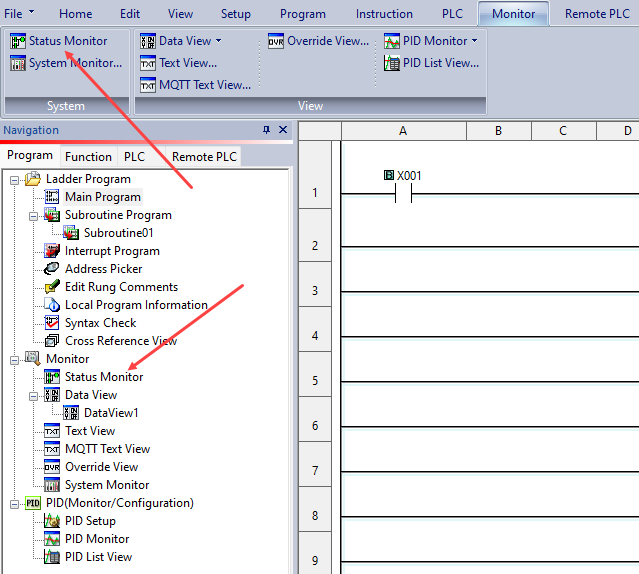Click the Subroutine Program icon in the tree
This screenshot has width=639, height=574.
click(x=52, y=215)
